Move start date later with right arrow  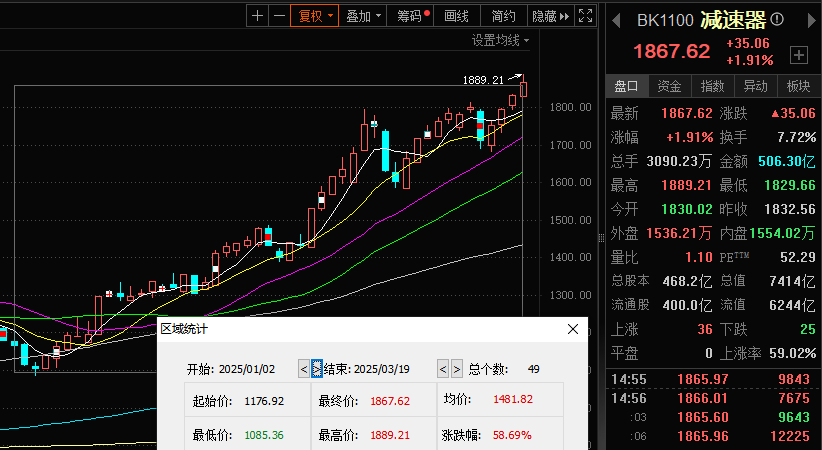click(317, 369)
